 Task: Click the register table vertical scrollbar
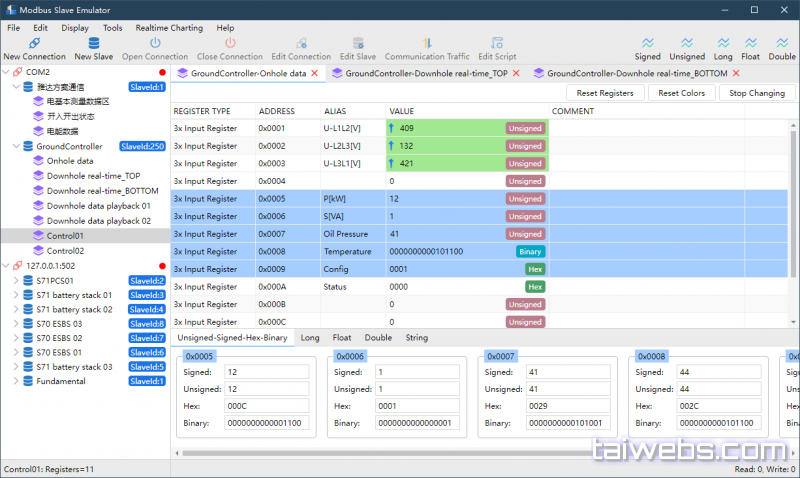pyautogui.click(x=794, y=200)
